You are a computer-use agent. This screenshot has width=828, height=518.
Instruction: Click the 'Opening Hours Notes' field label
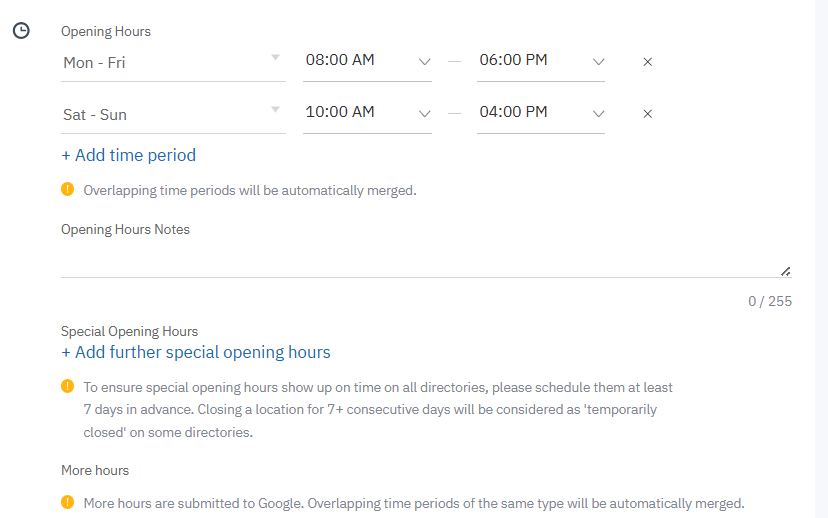125,229
